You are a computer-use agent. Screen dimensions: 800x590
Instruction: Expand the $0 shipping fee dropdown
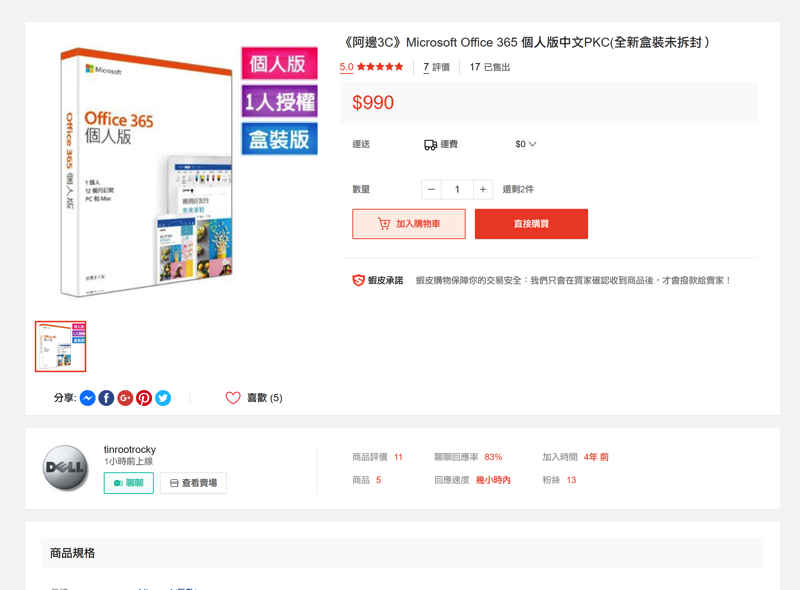pos(526,145)
